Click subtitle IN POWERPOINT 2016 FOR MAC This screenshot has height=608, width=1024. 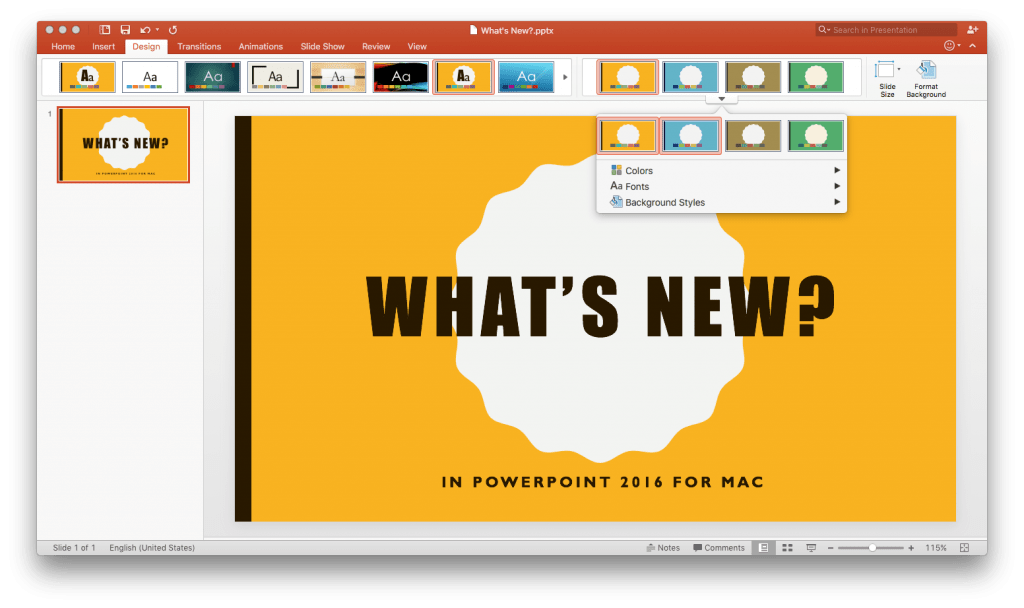tap(602, 482)
